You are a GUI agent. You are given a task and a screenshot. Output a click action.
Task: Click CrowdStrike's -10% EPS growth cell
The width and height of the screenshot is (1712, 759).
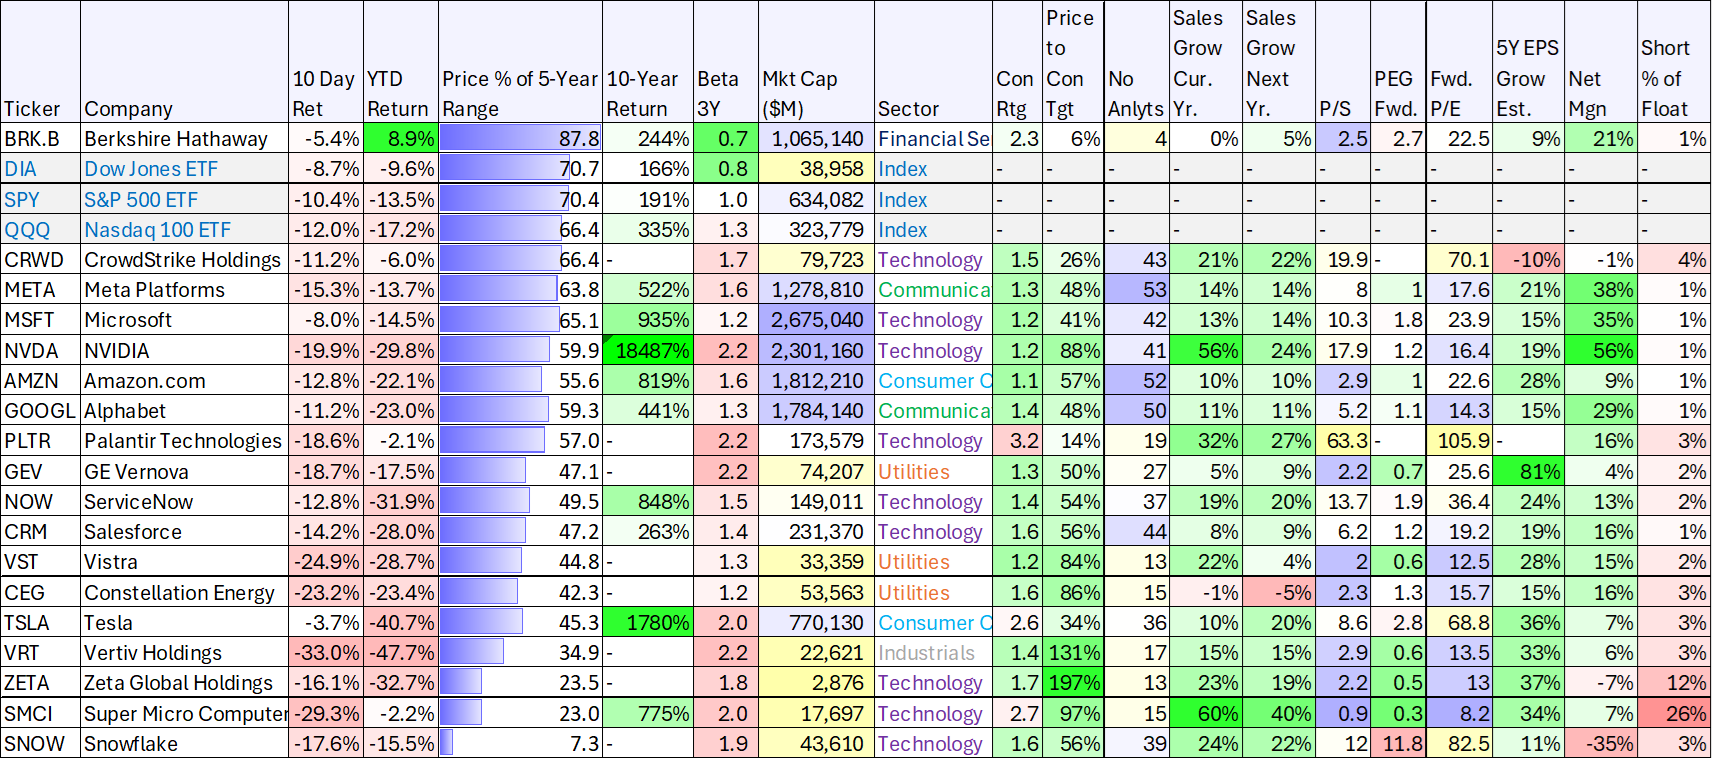1528,259
